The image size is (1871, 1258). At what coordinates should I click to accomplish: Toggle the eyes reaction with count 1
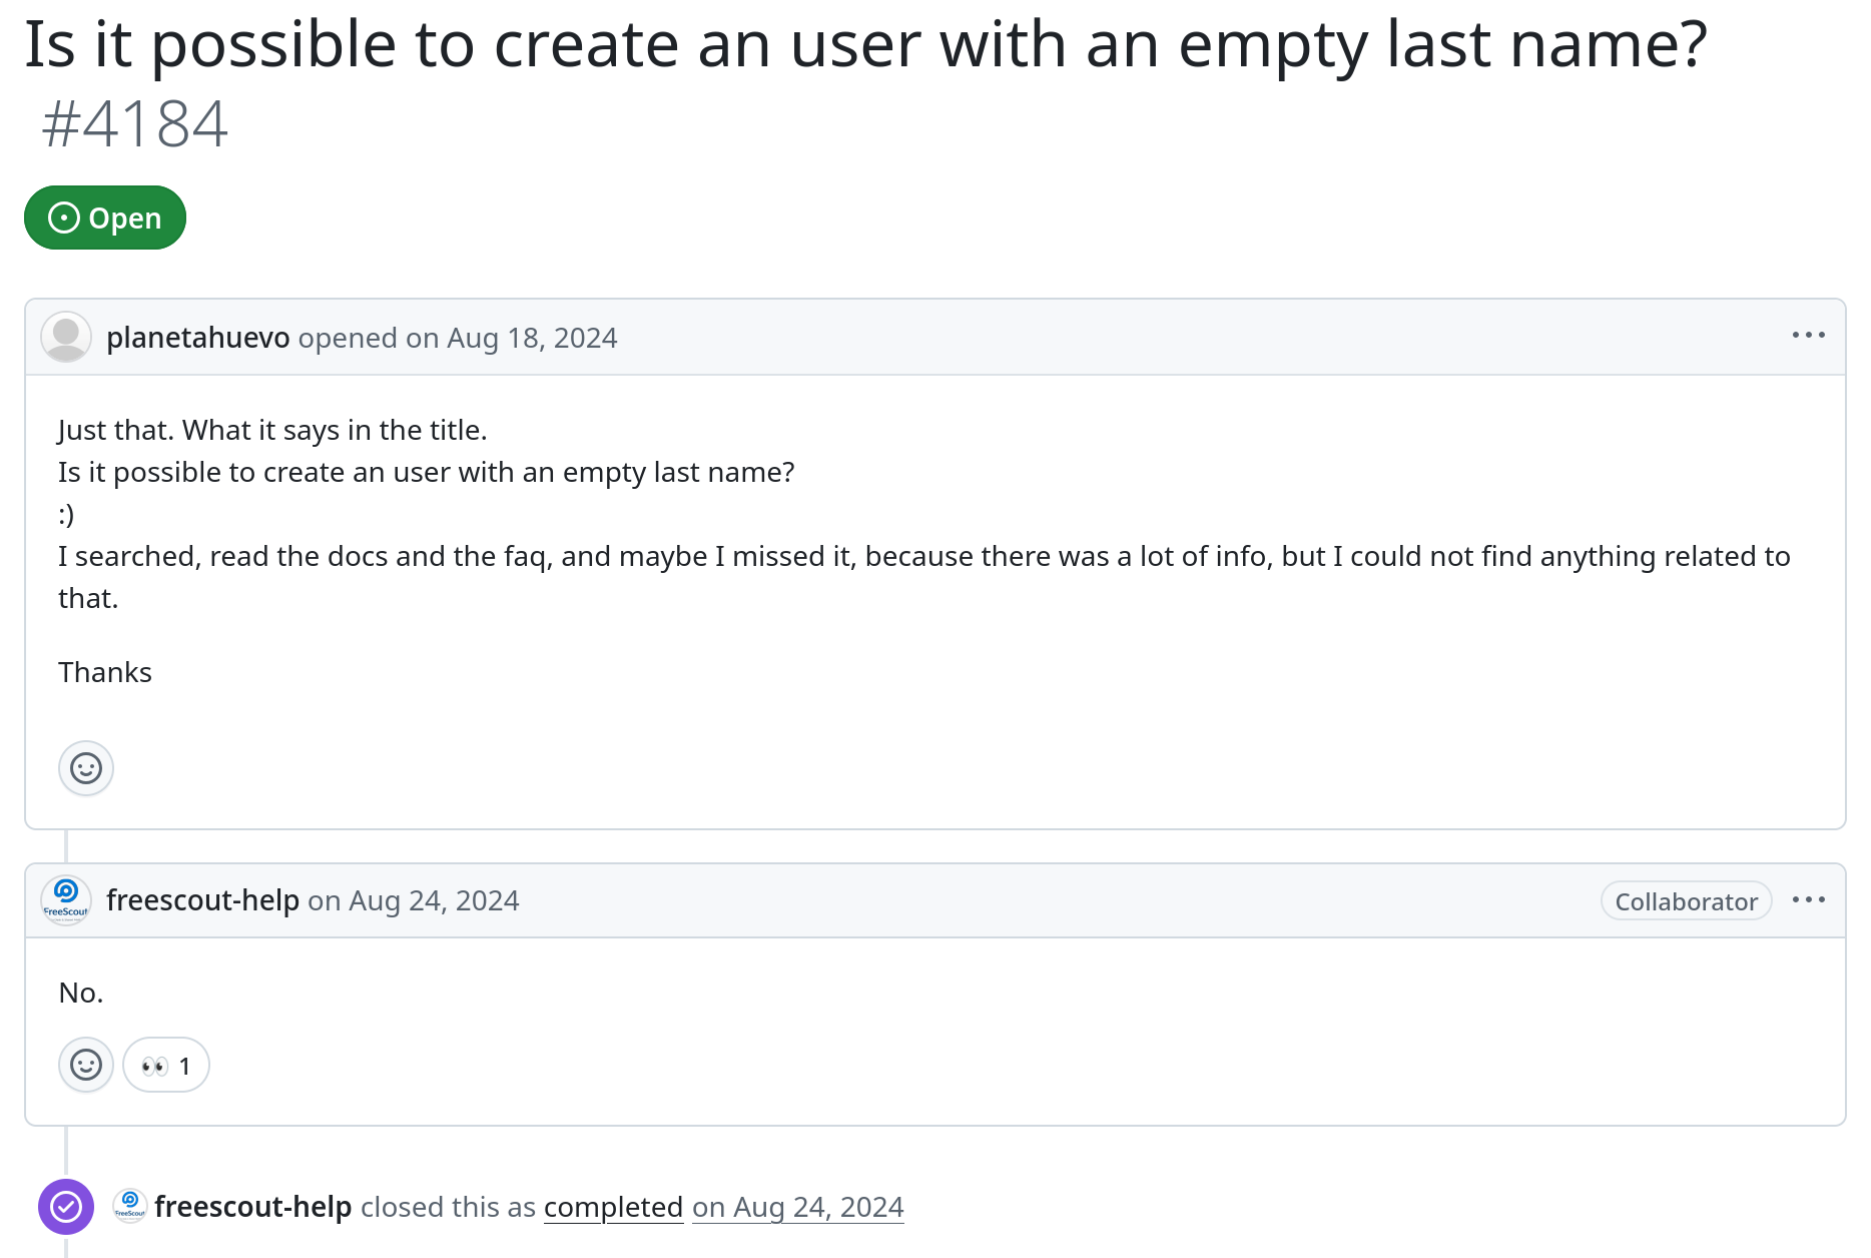coord(166,1065)
